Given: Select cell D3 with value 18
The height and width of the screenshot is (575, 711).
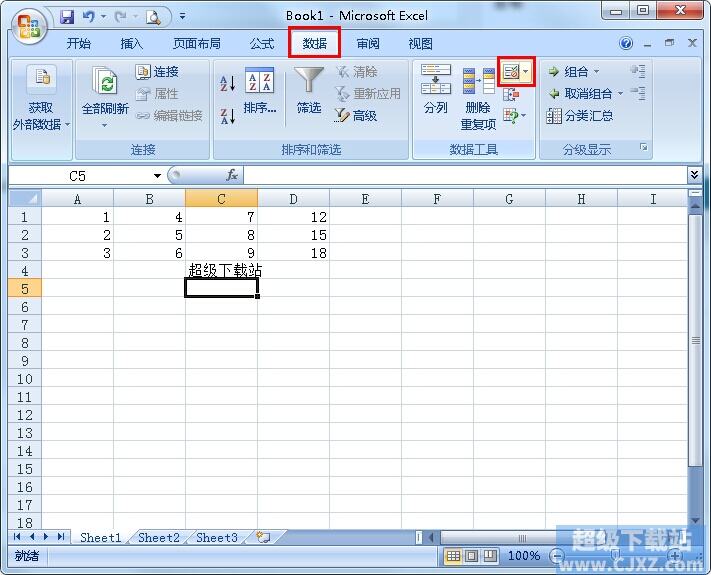Looking at the screenshot, I should click(293, 253).
